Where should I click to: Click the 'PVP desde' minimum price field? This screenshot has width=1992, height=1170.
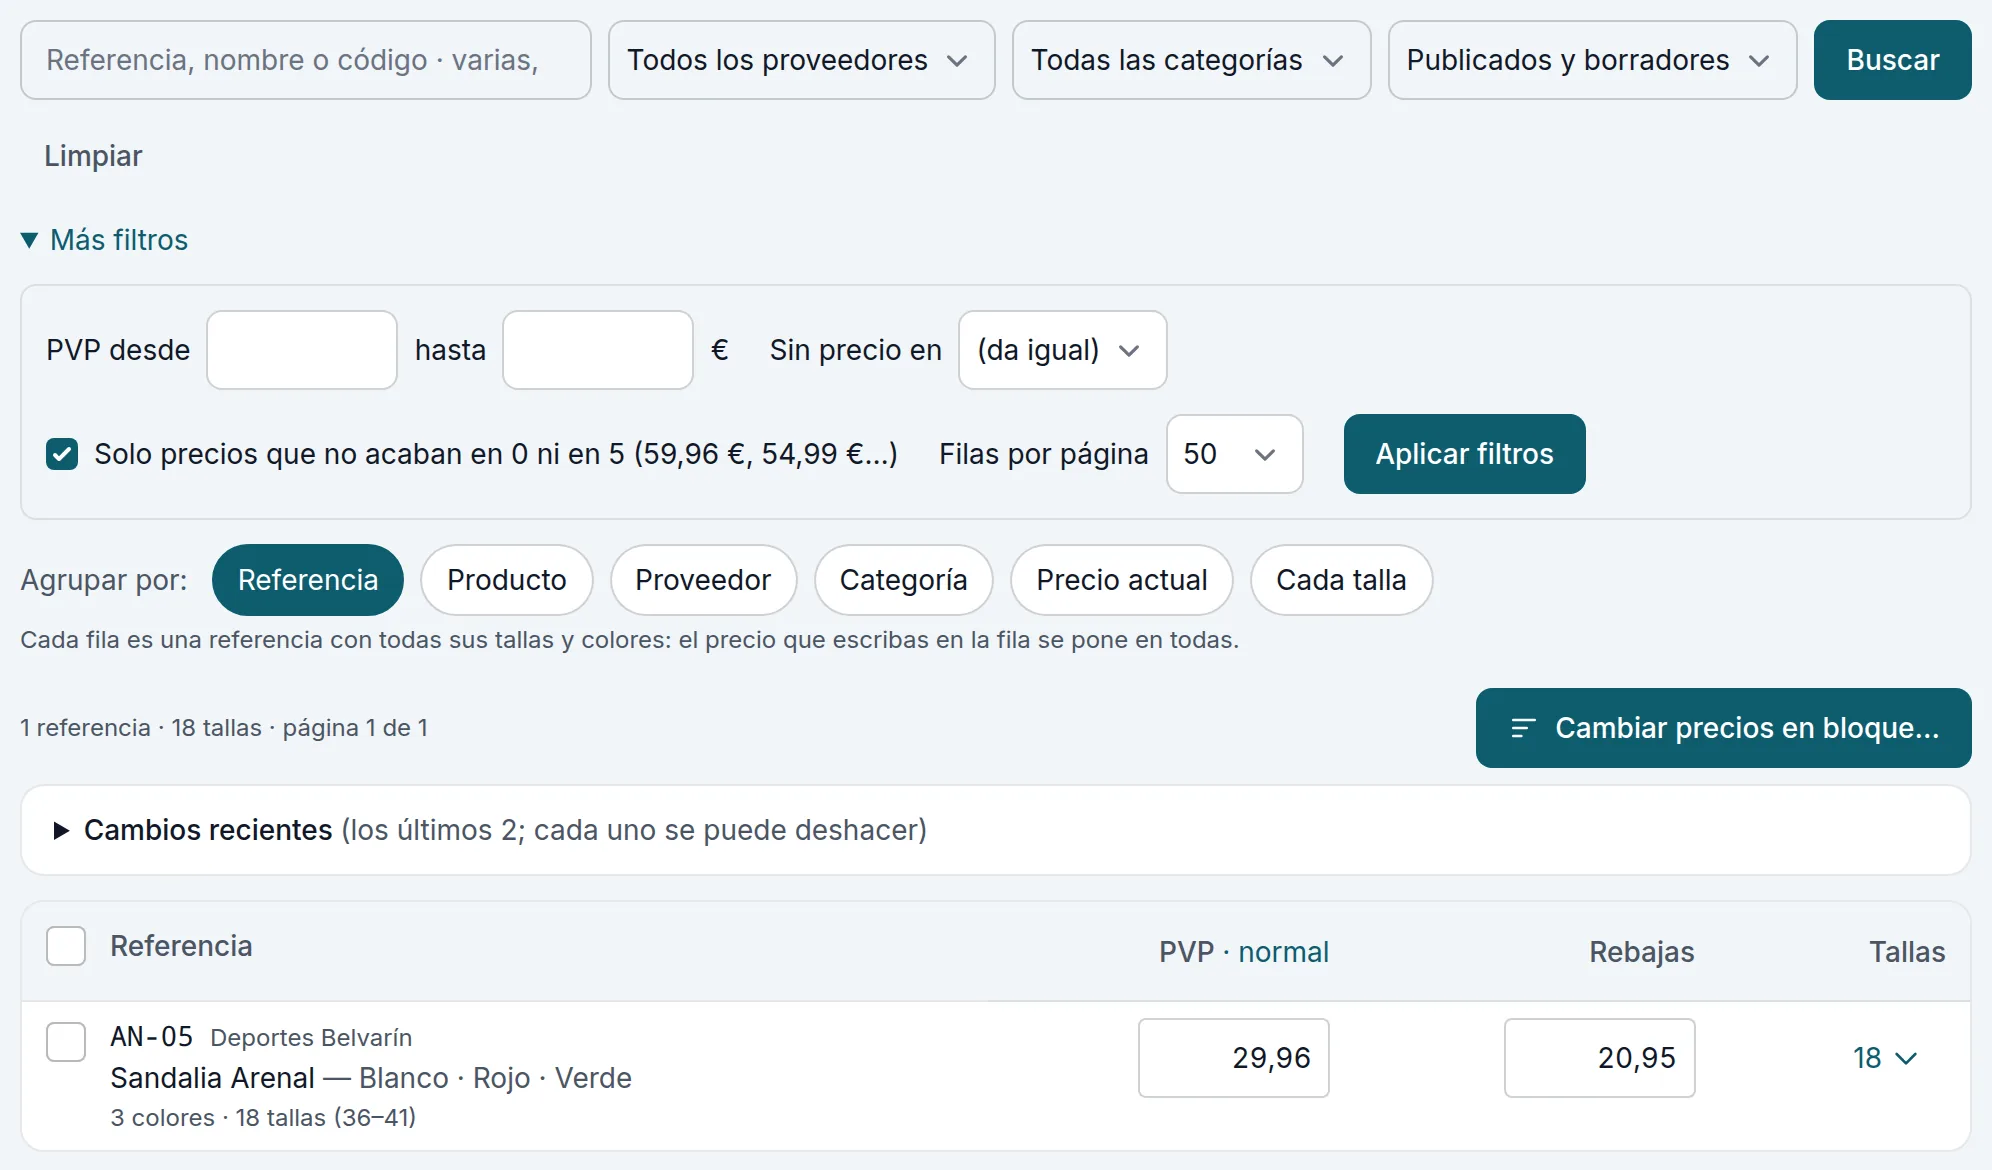[302, 350]
